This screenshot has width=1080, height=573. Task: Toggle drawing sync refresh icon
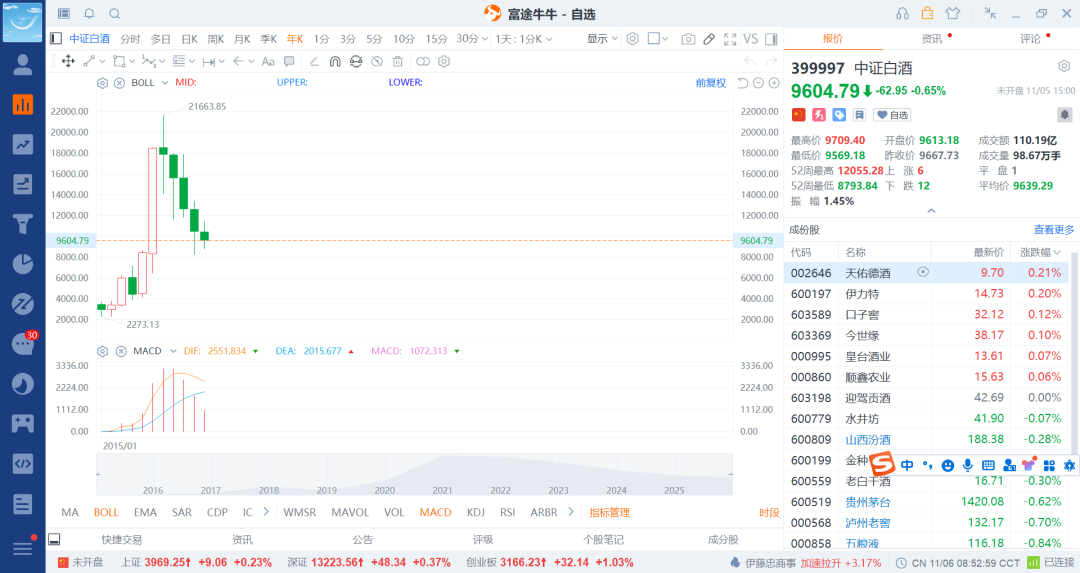355,61
